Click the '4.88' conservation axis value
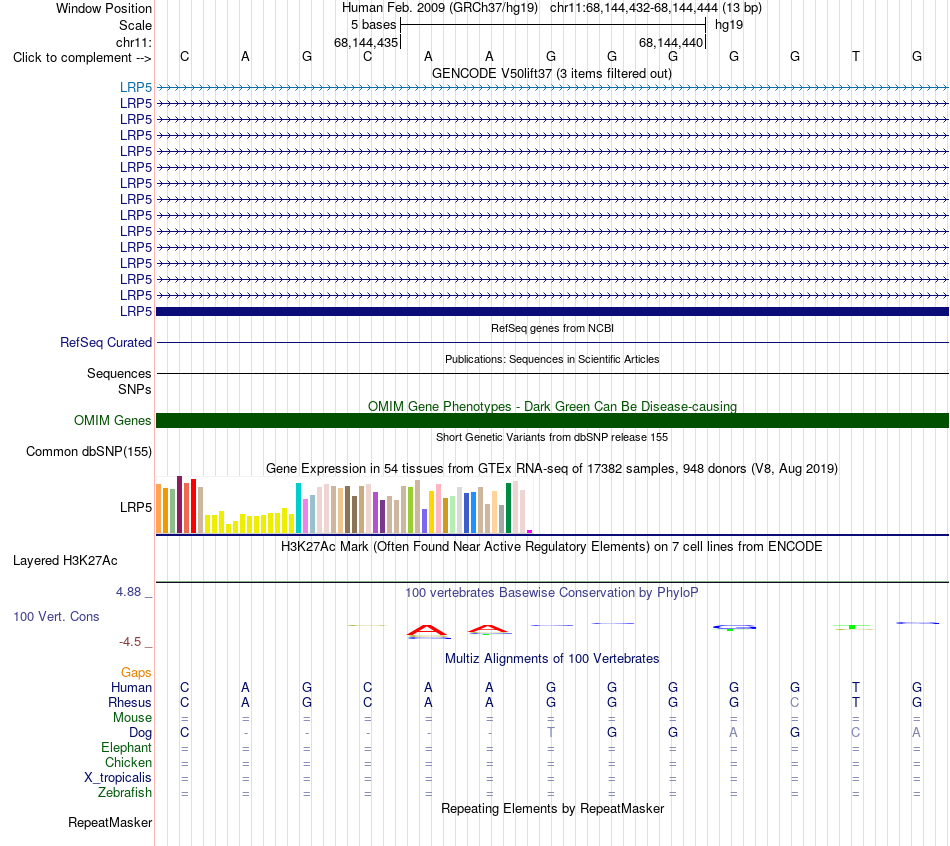The width and height of the screenshot is (950, 846). click(x=128, y=591)
